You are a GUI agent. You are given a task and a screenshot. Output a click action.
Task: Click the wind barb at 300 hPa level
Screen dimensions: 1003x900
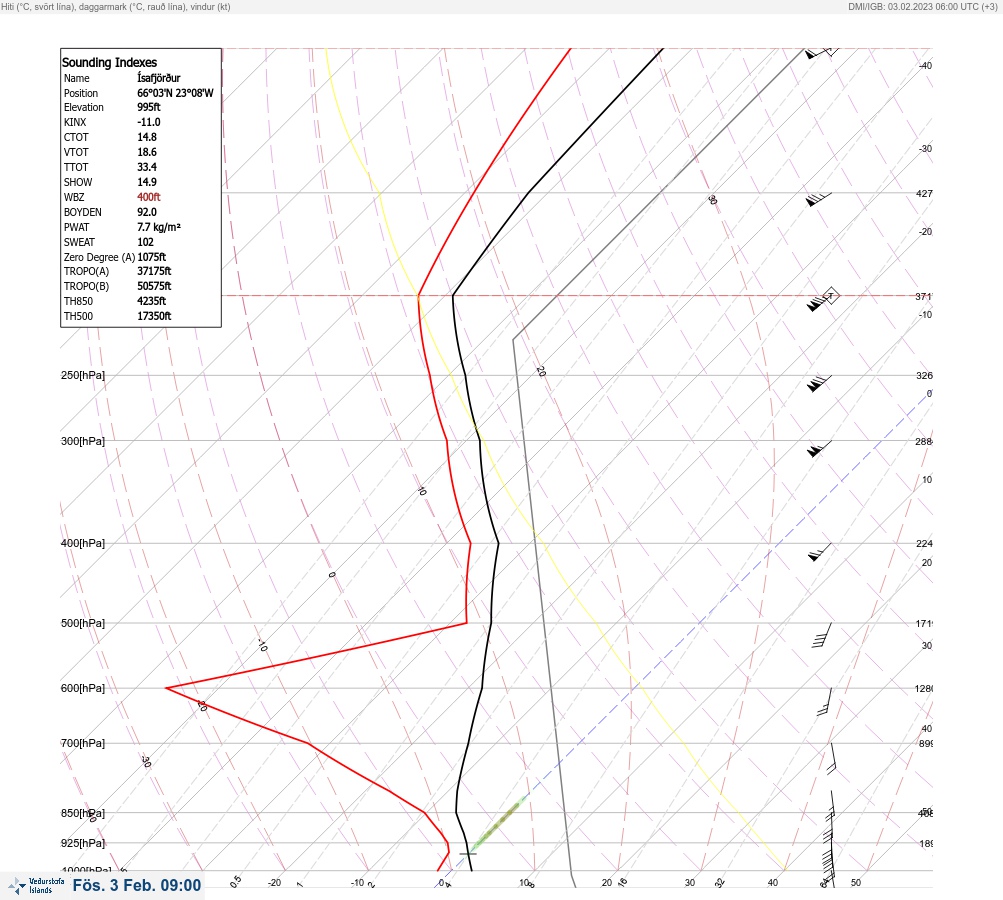click(819, 449)
